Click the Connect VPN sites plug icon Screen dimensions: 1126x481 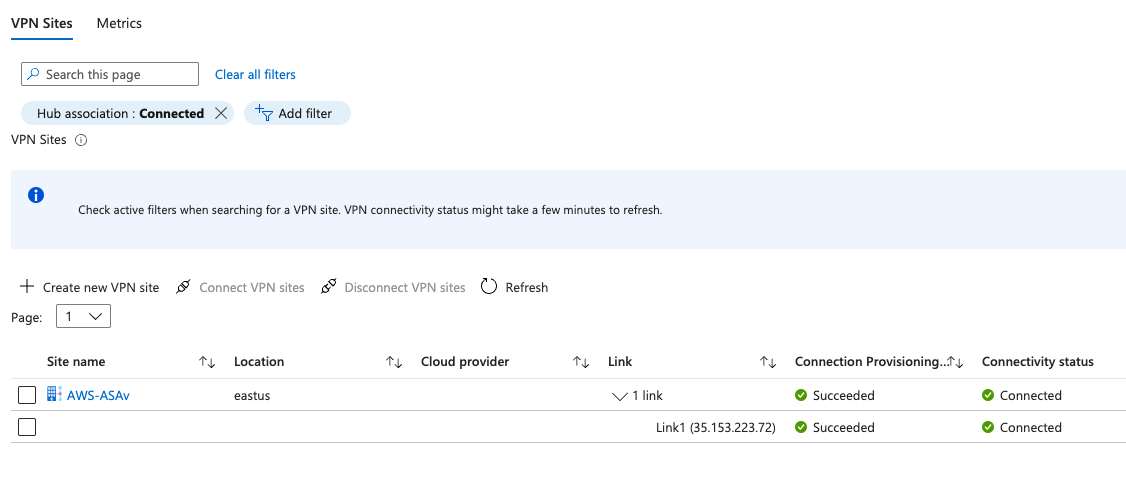183,287
